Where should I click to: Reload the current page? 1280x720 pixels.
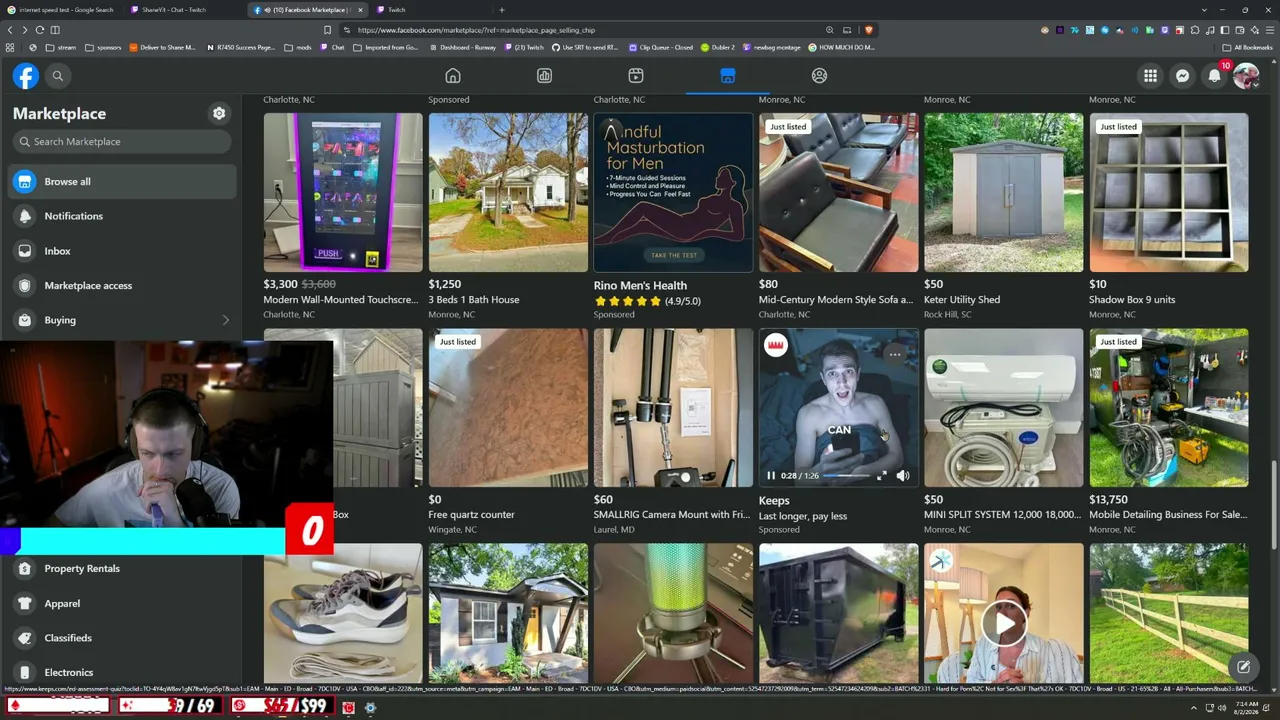40,30
